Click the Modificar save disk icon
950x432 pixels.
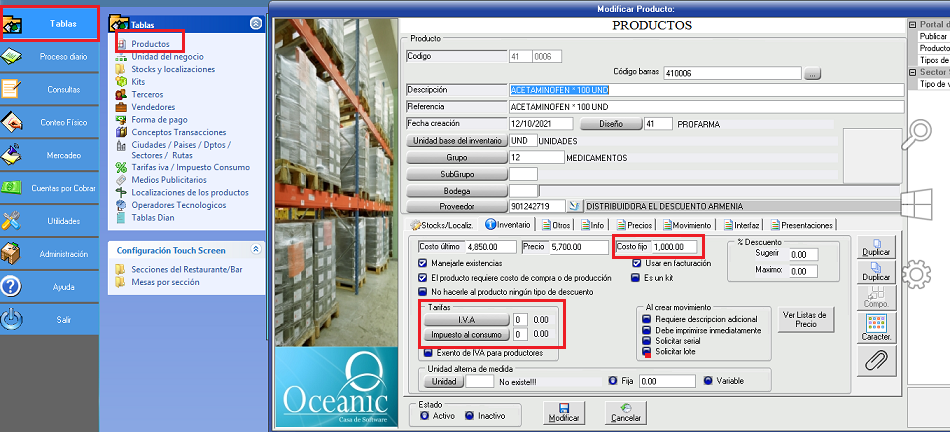coord(564,411)
